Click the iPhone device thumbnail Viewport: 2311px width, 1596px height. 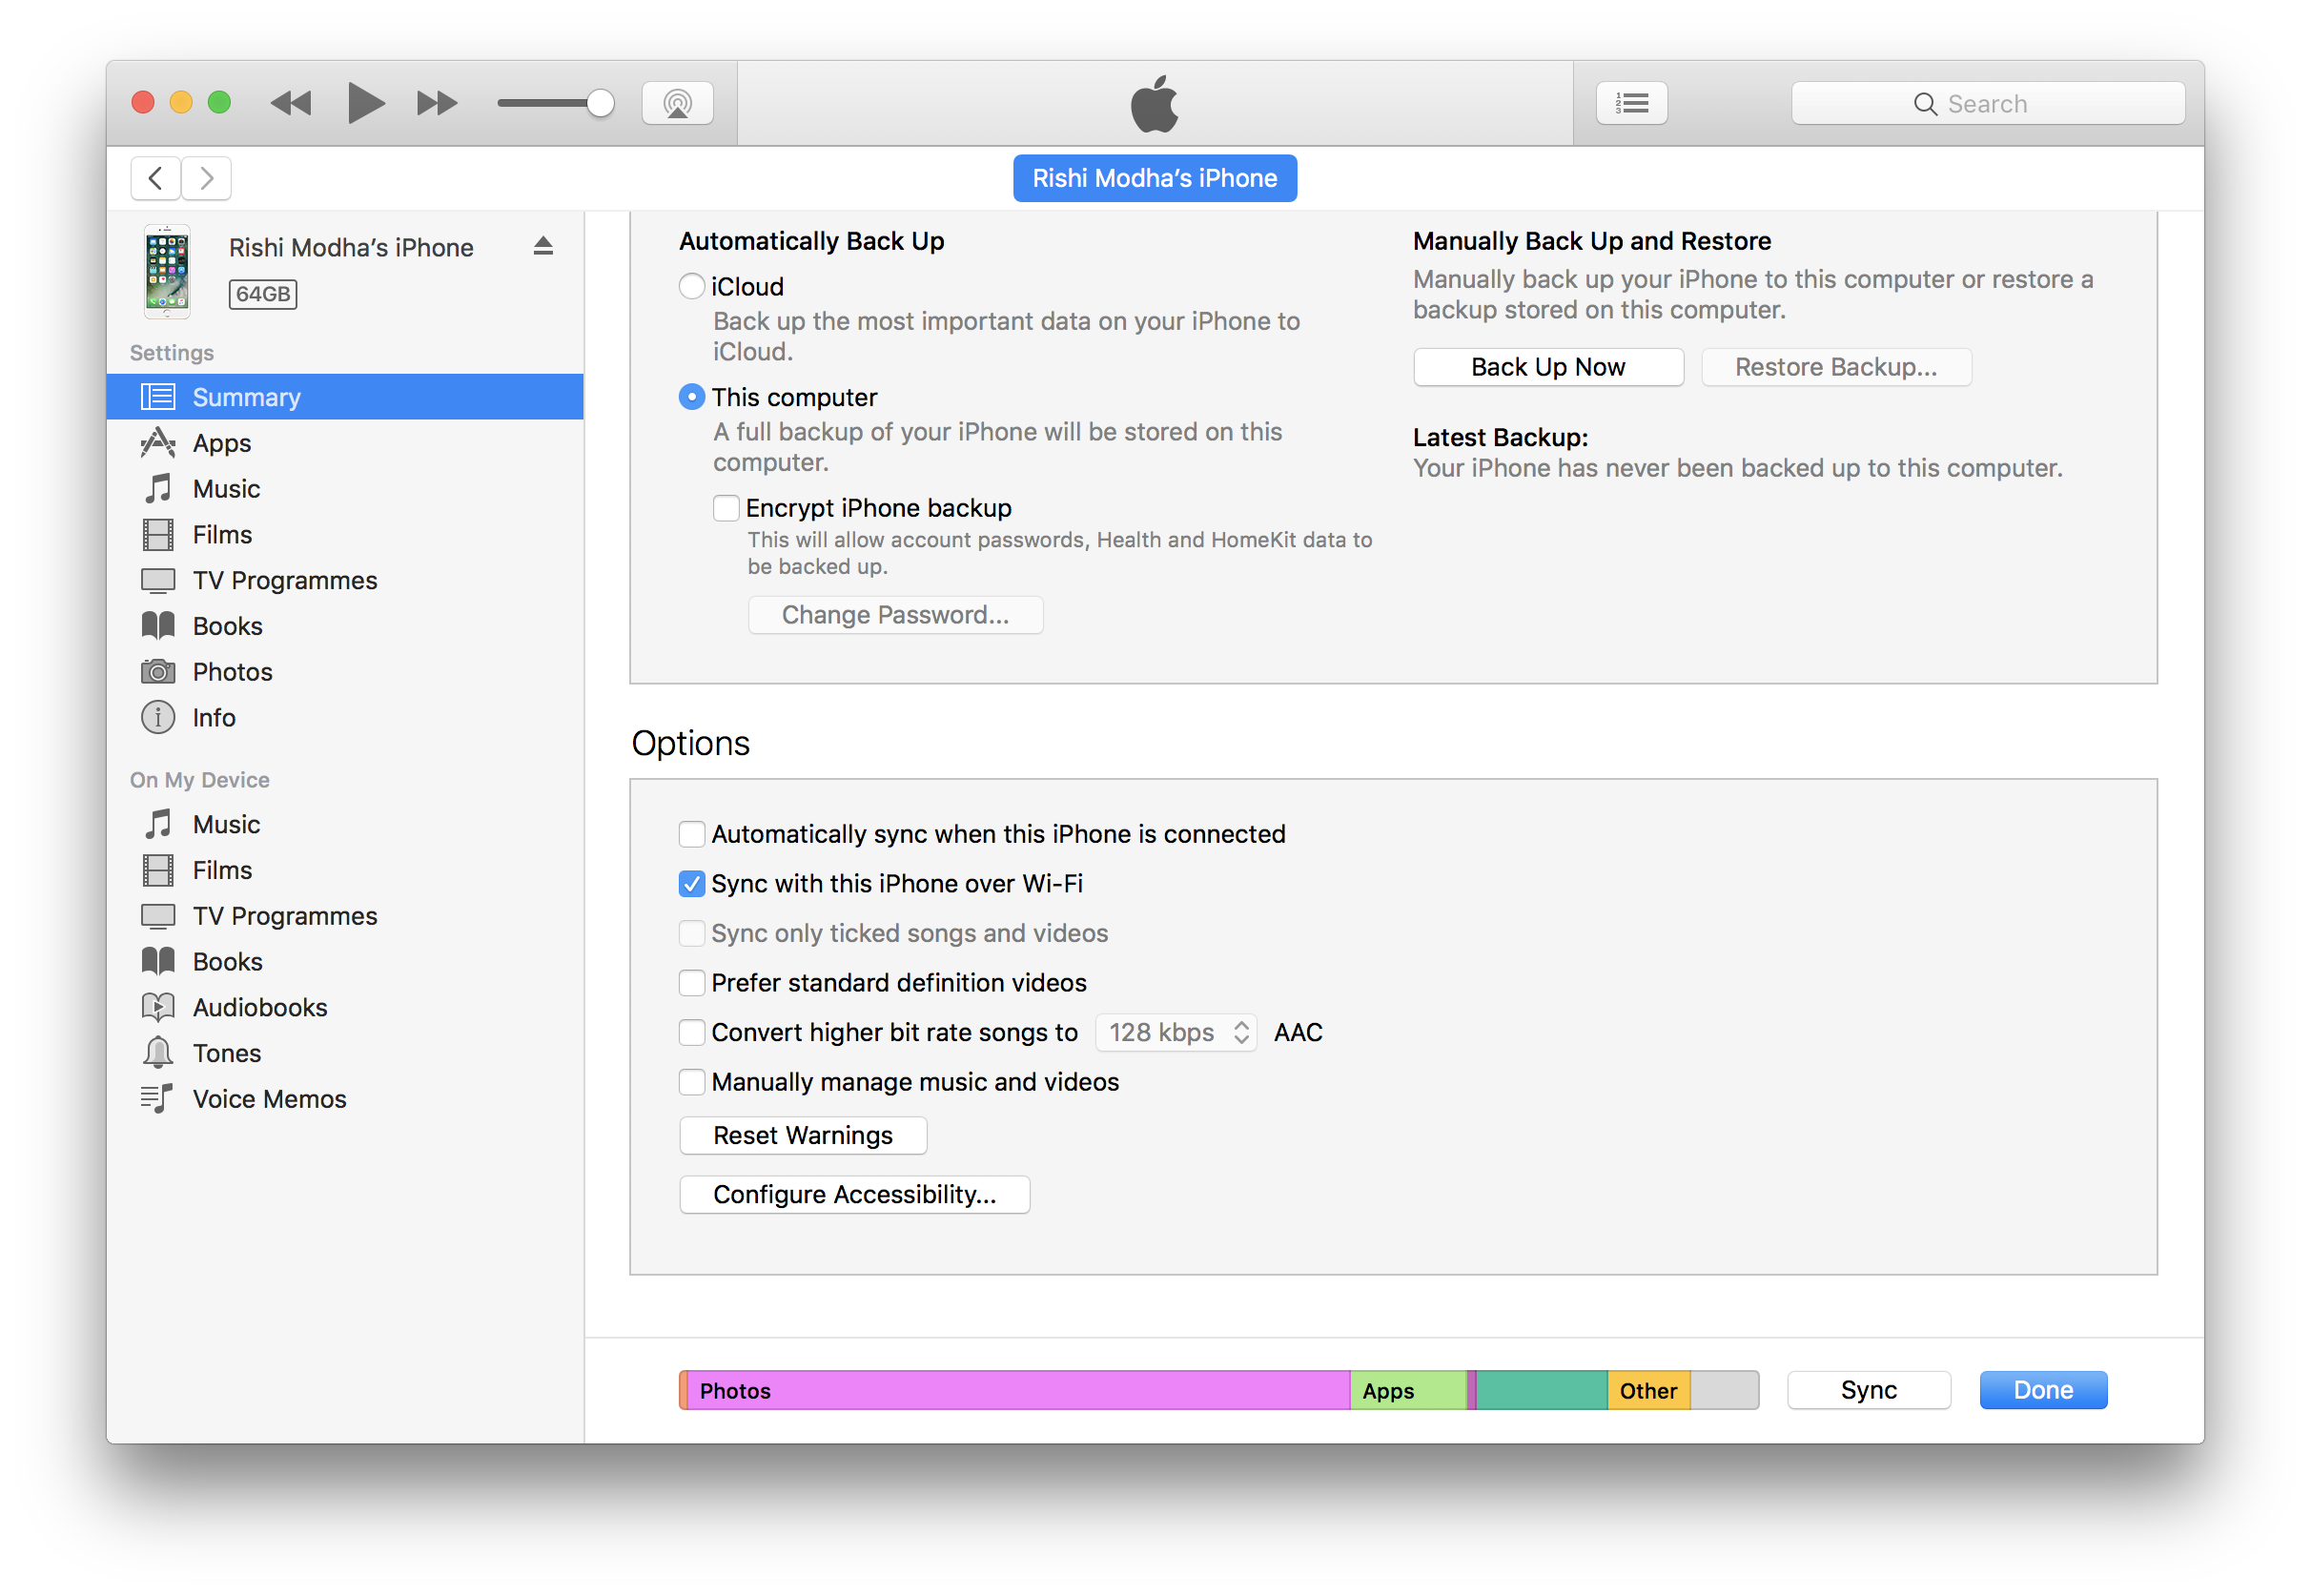[167, 271]
